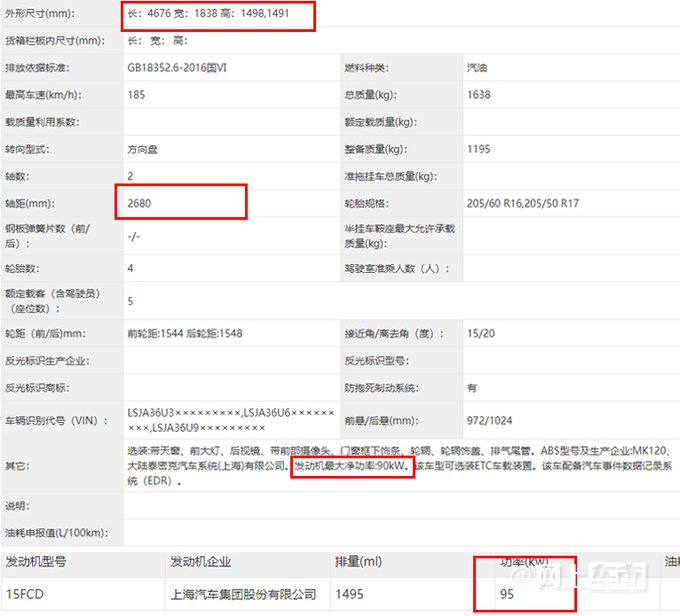Select power value 95
The width and height of the screenshot is (680, 616).
(507, 594)
